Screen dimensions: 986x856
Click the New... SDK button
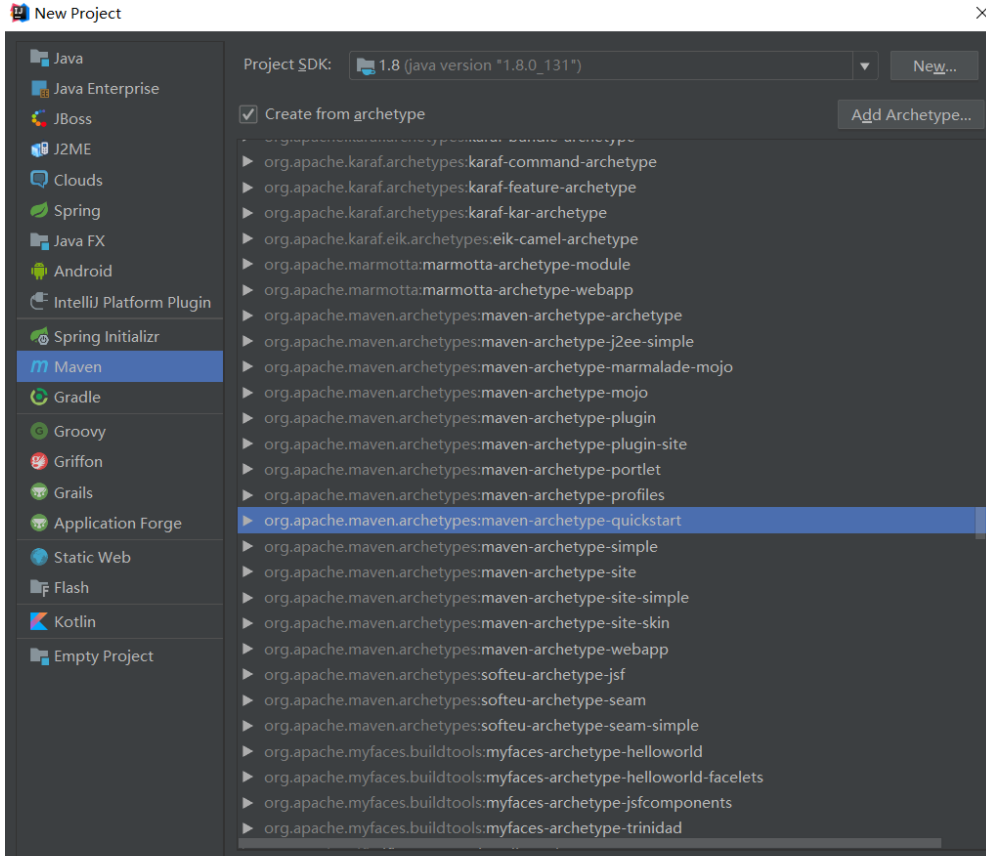(x=934, y=65)
